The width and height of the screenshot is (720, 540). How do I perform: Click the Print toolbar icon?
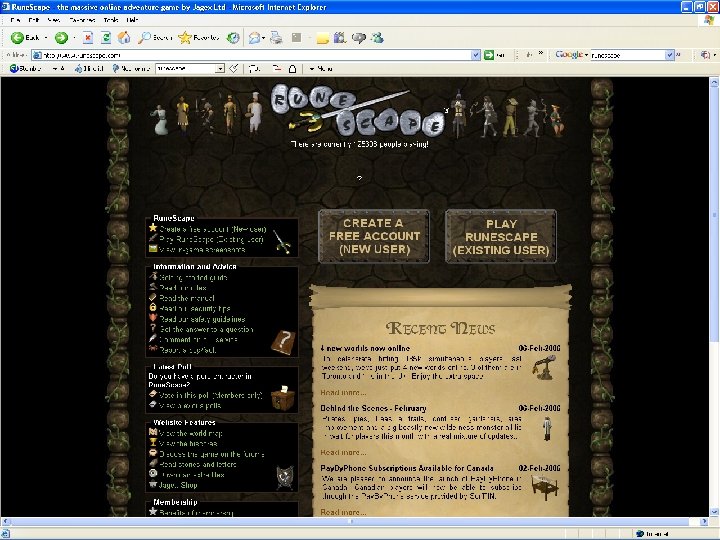coord(276,38)
